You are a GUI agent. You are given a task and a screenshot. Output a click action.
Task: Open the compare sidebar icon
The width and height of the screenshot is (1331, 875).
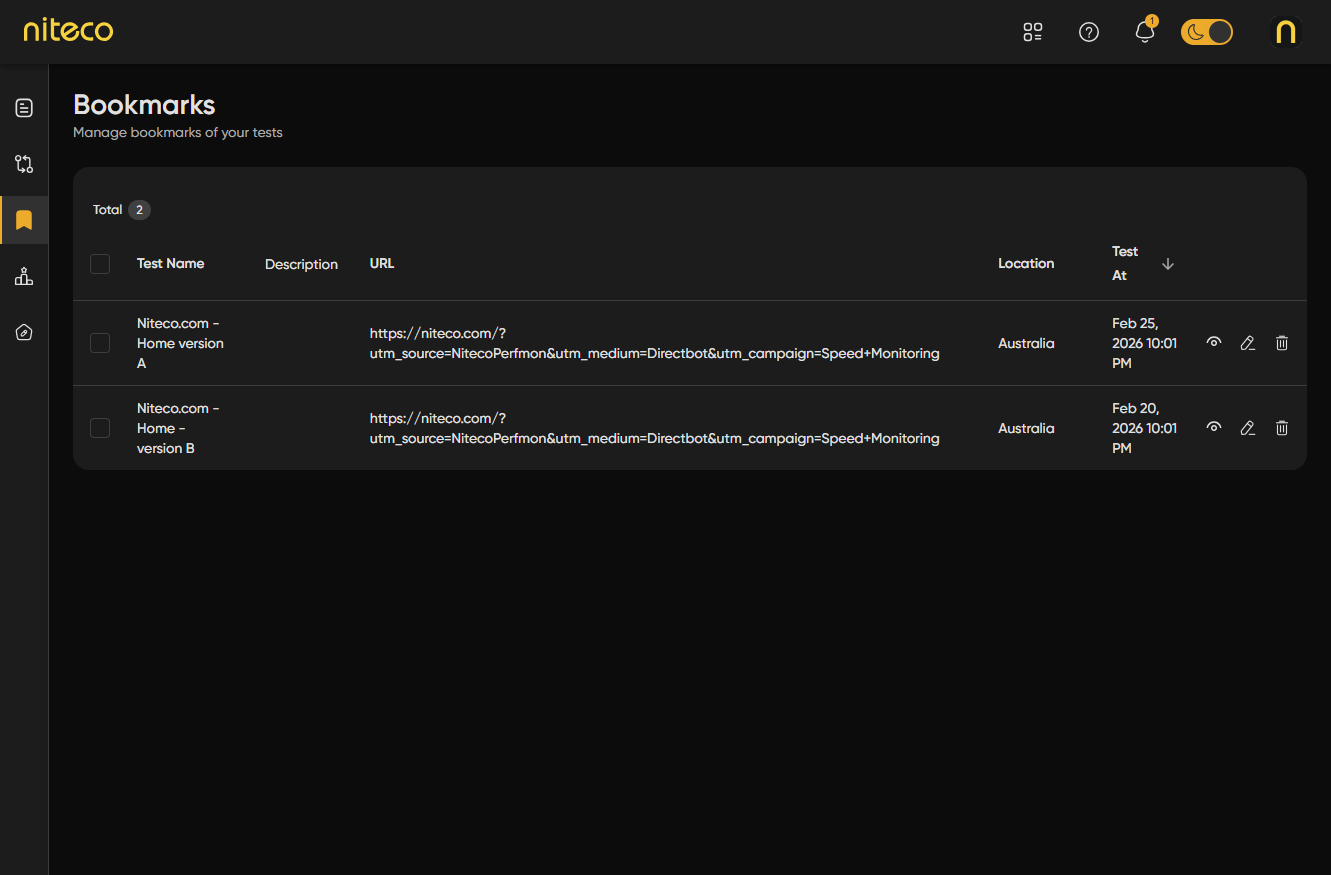point(24,164)
